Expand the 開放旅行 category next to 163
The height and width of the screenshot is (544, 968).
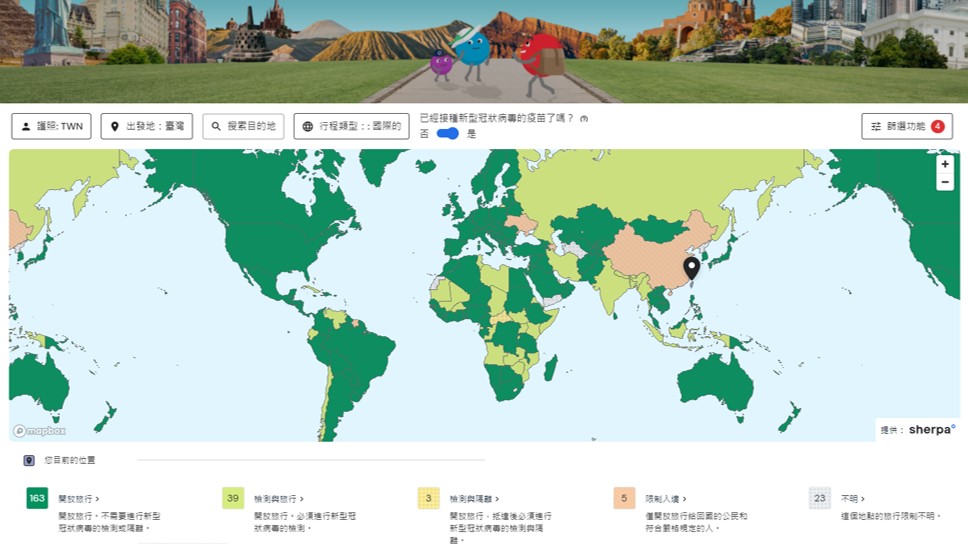click(x=78, y=498)
